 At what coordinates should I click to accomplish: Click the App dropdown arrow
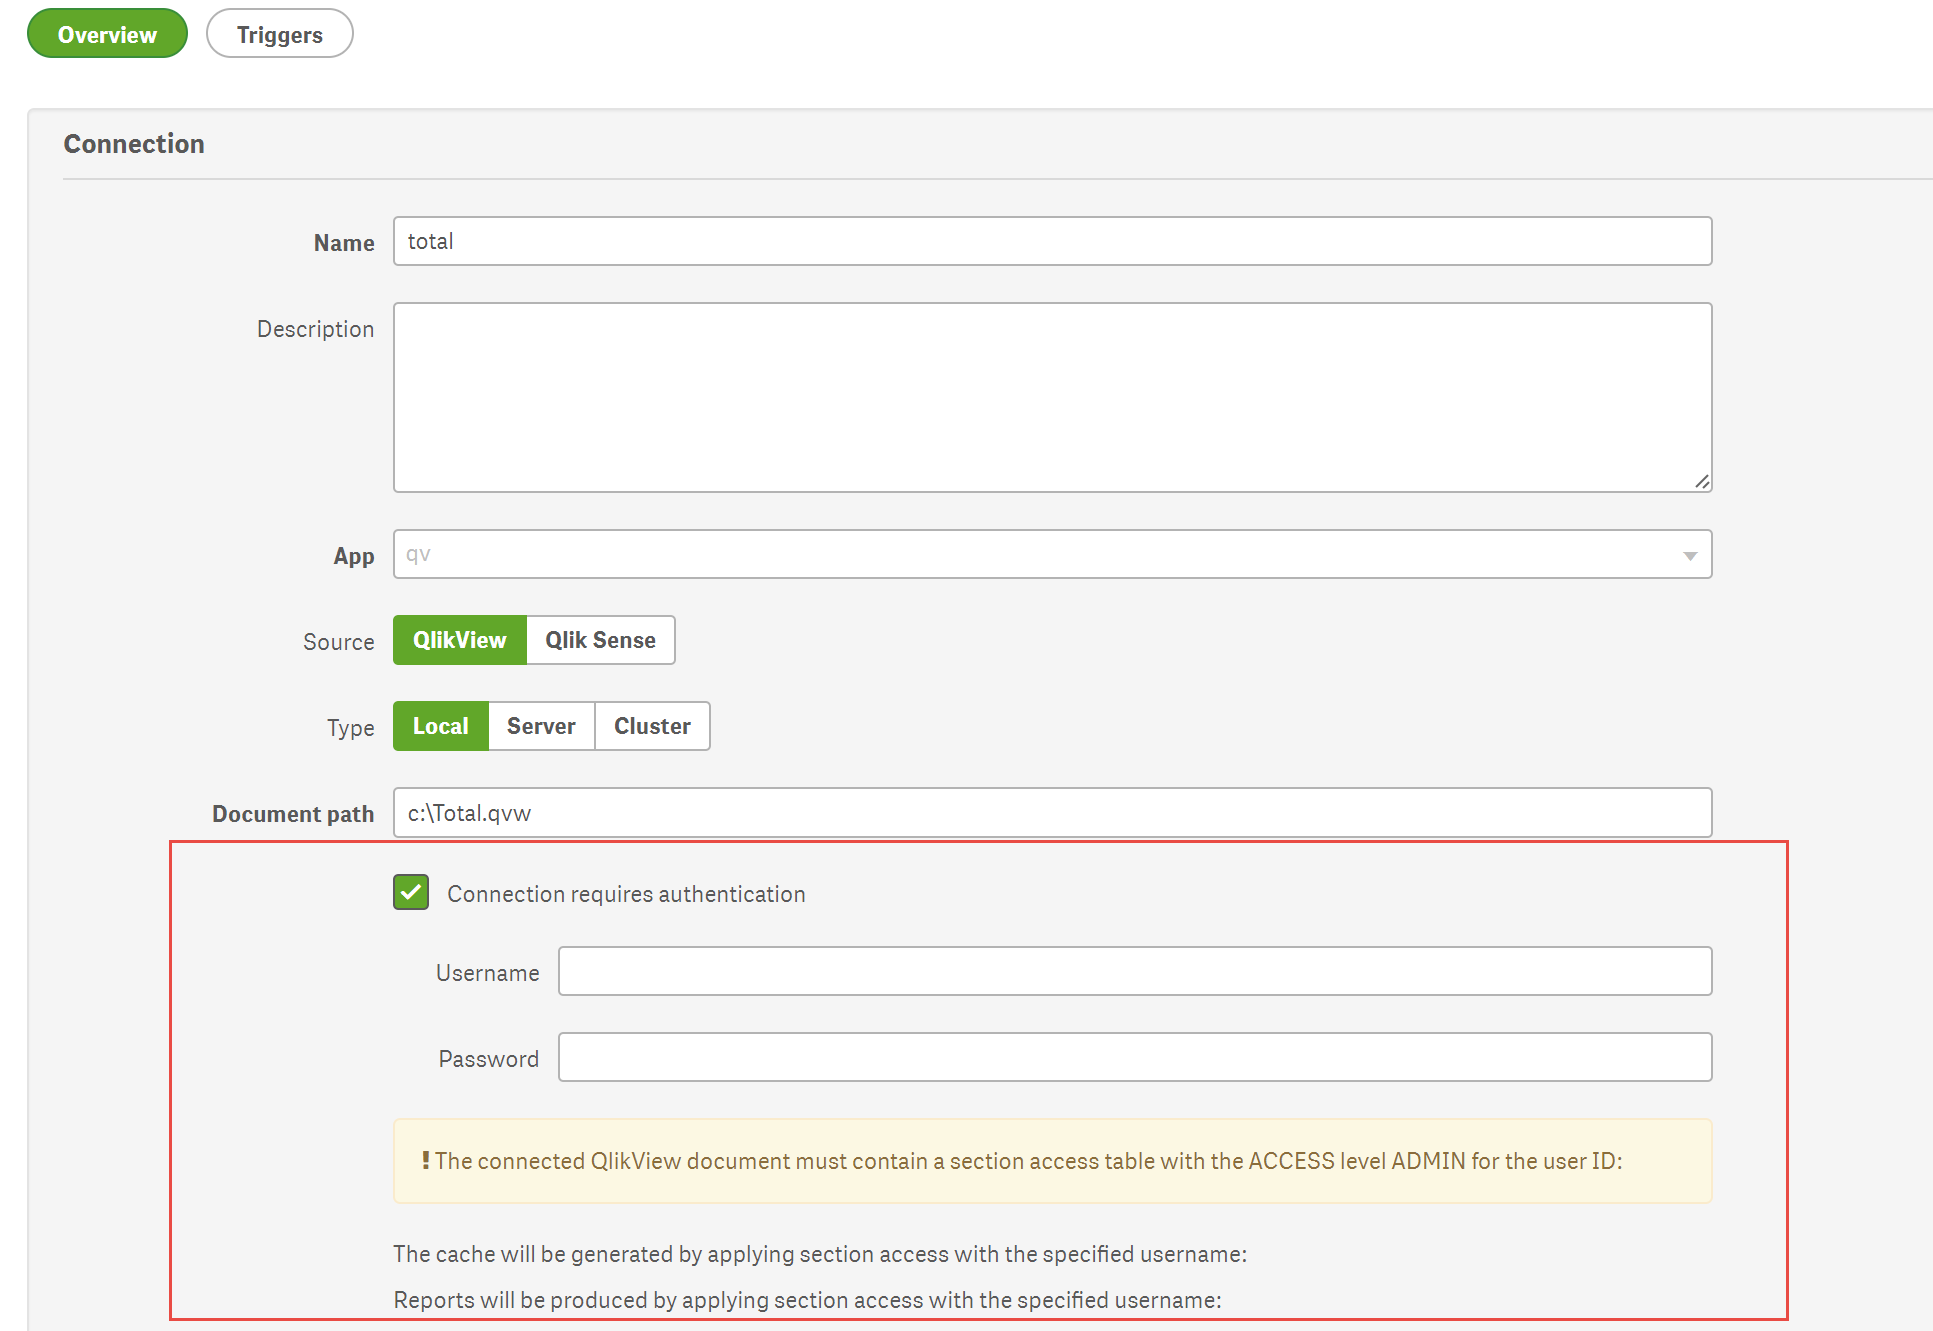[x=1690, y=554]
